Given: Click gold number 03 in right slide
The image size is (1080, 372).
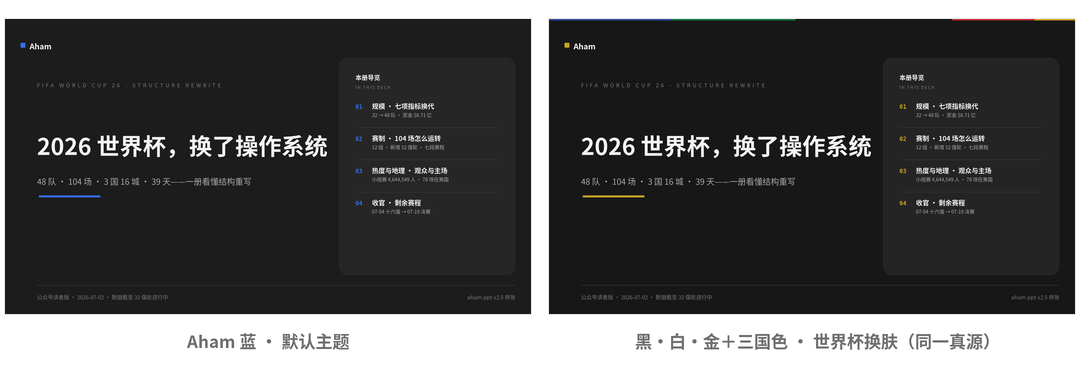Looking at the screenshot, I should [903, 171].
